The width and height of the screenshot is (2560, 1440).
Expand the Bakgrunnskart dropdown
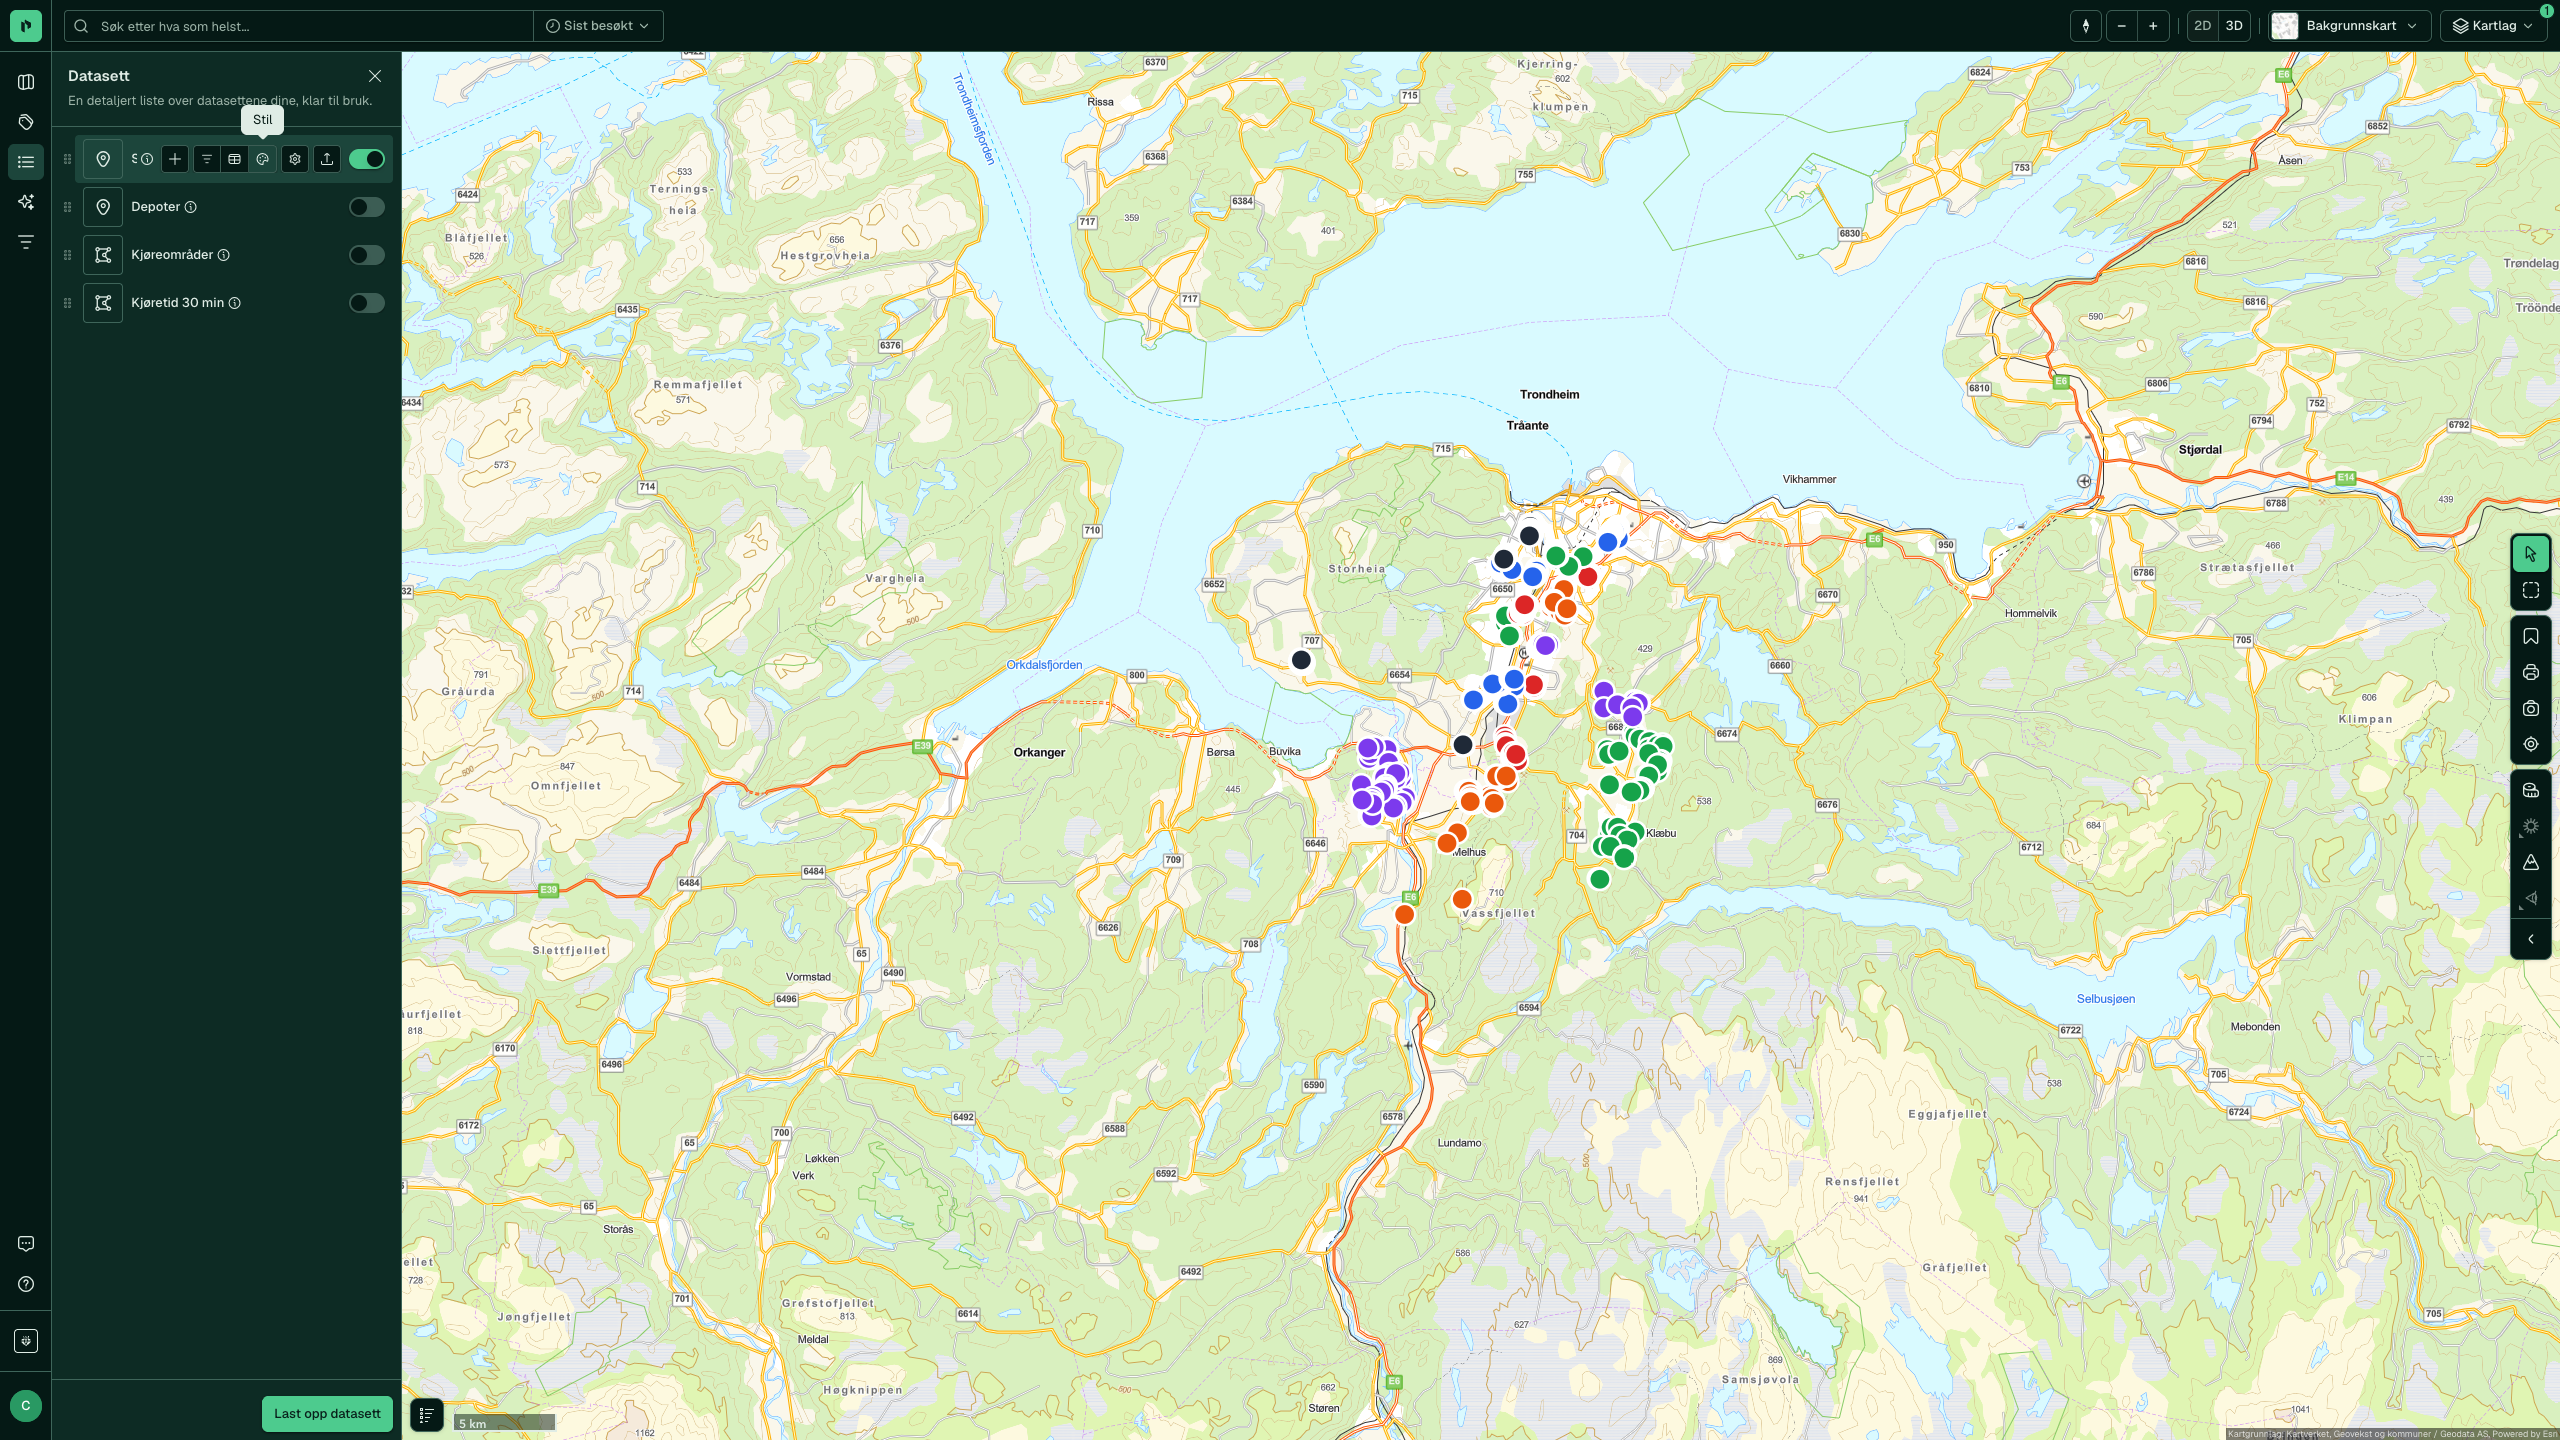[x=2350, y=26]
